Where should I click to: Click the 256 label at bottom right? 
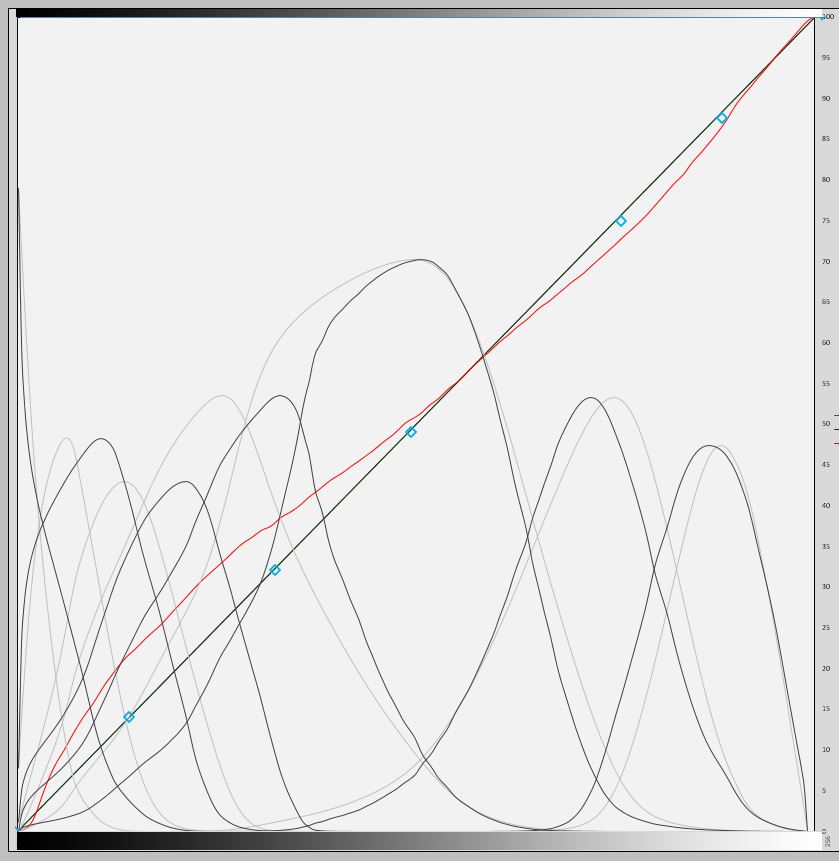click(828, 842)
